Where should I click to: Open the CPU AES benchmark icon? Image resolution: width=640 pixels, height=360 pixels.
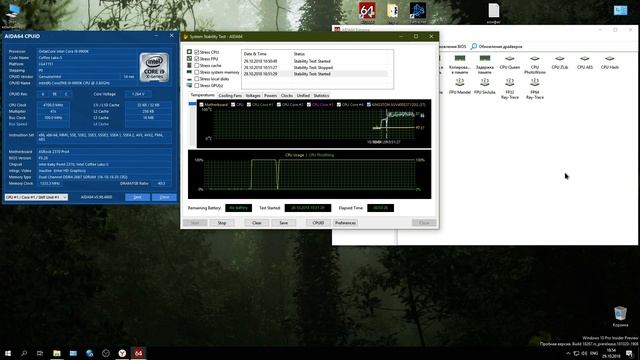click(x=584, y=58)
